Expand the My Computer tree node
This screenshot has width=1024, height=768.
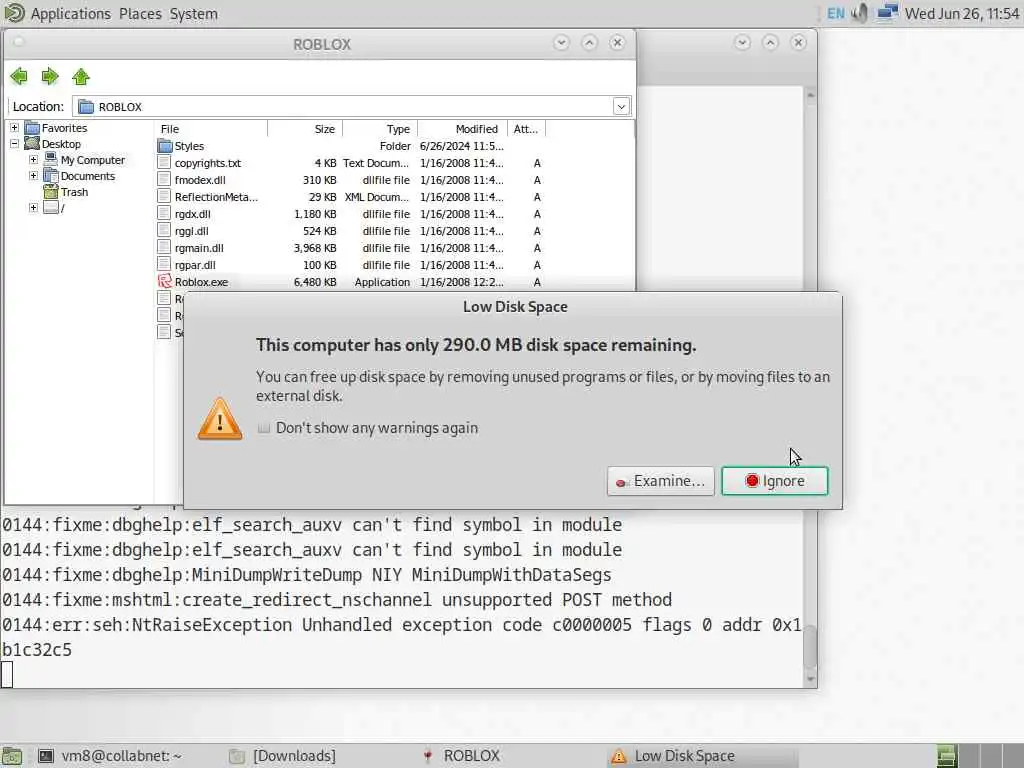click(33, 159)
